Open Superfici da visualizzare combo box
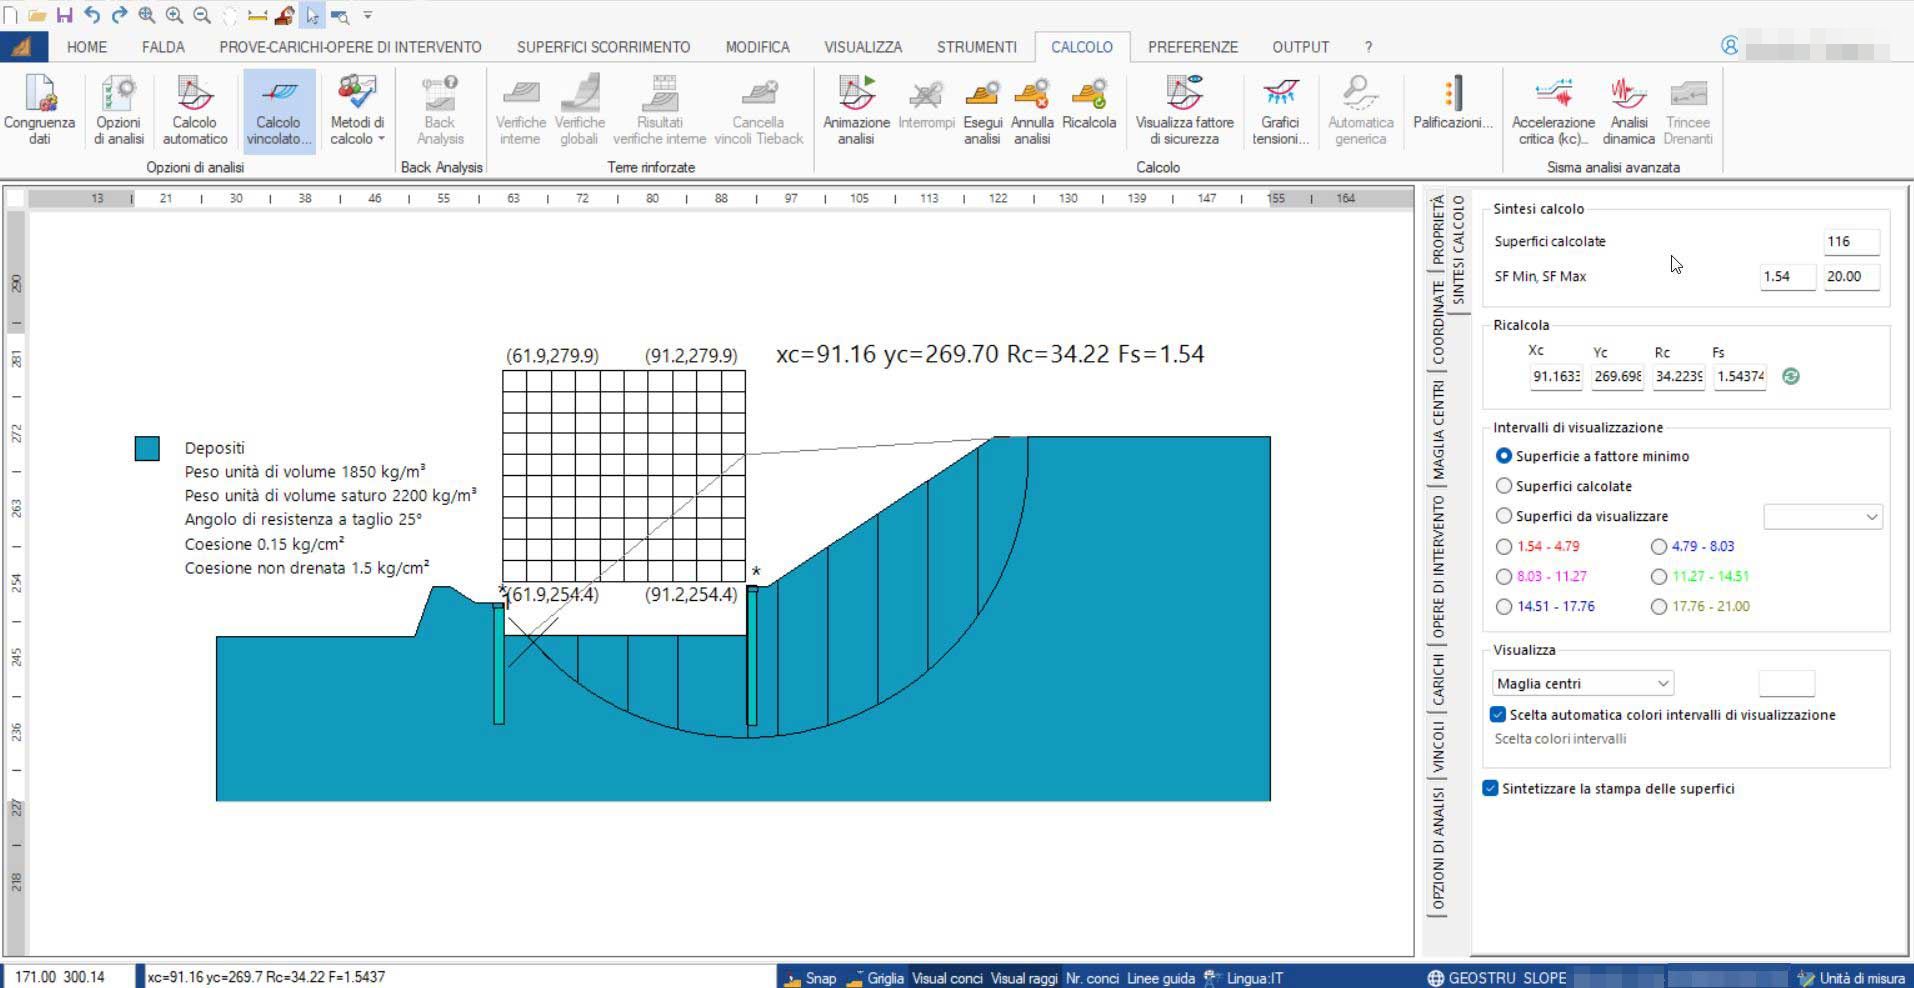Viewport: 1914px width, 988px height. [x=1870, y=517]
